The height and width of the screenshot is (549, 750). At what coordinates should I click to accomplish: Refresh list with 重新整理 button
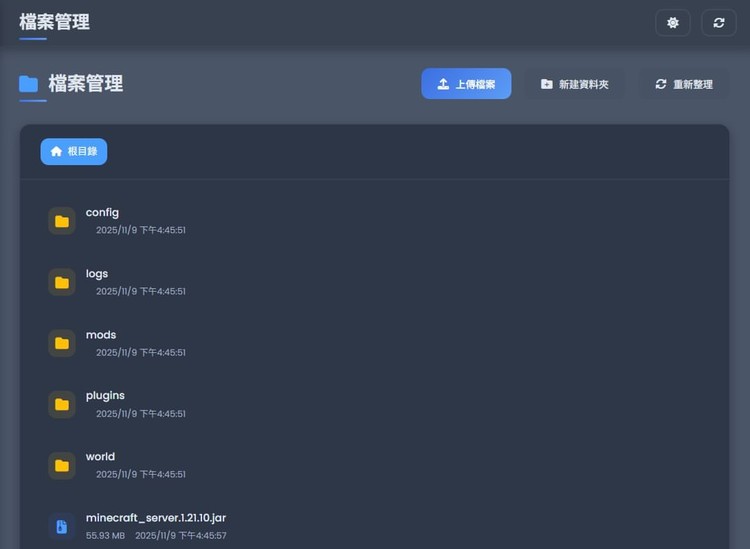coord(684,84)
